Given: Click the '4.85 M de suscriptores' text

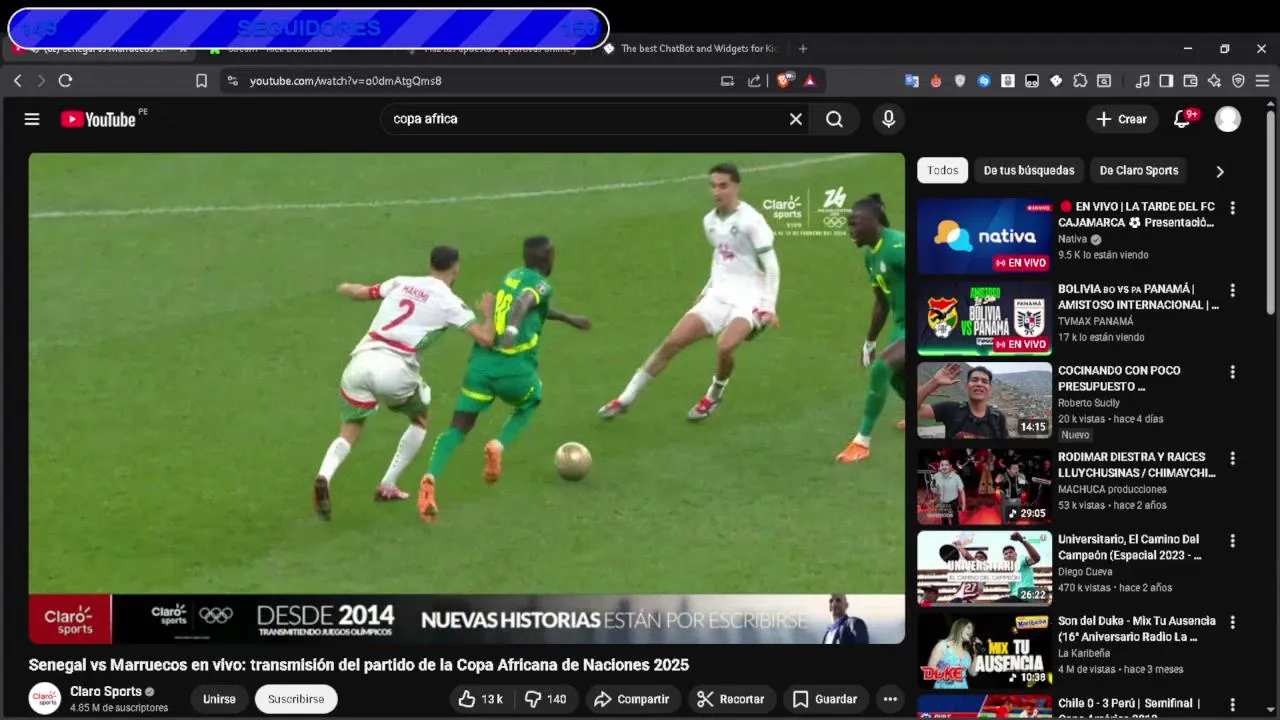Looking at the screenshot, I should [119, 708].
